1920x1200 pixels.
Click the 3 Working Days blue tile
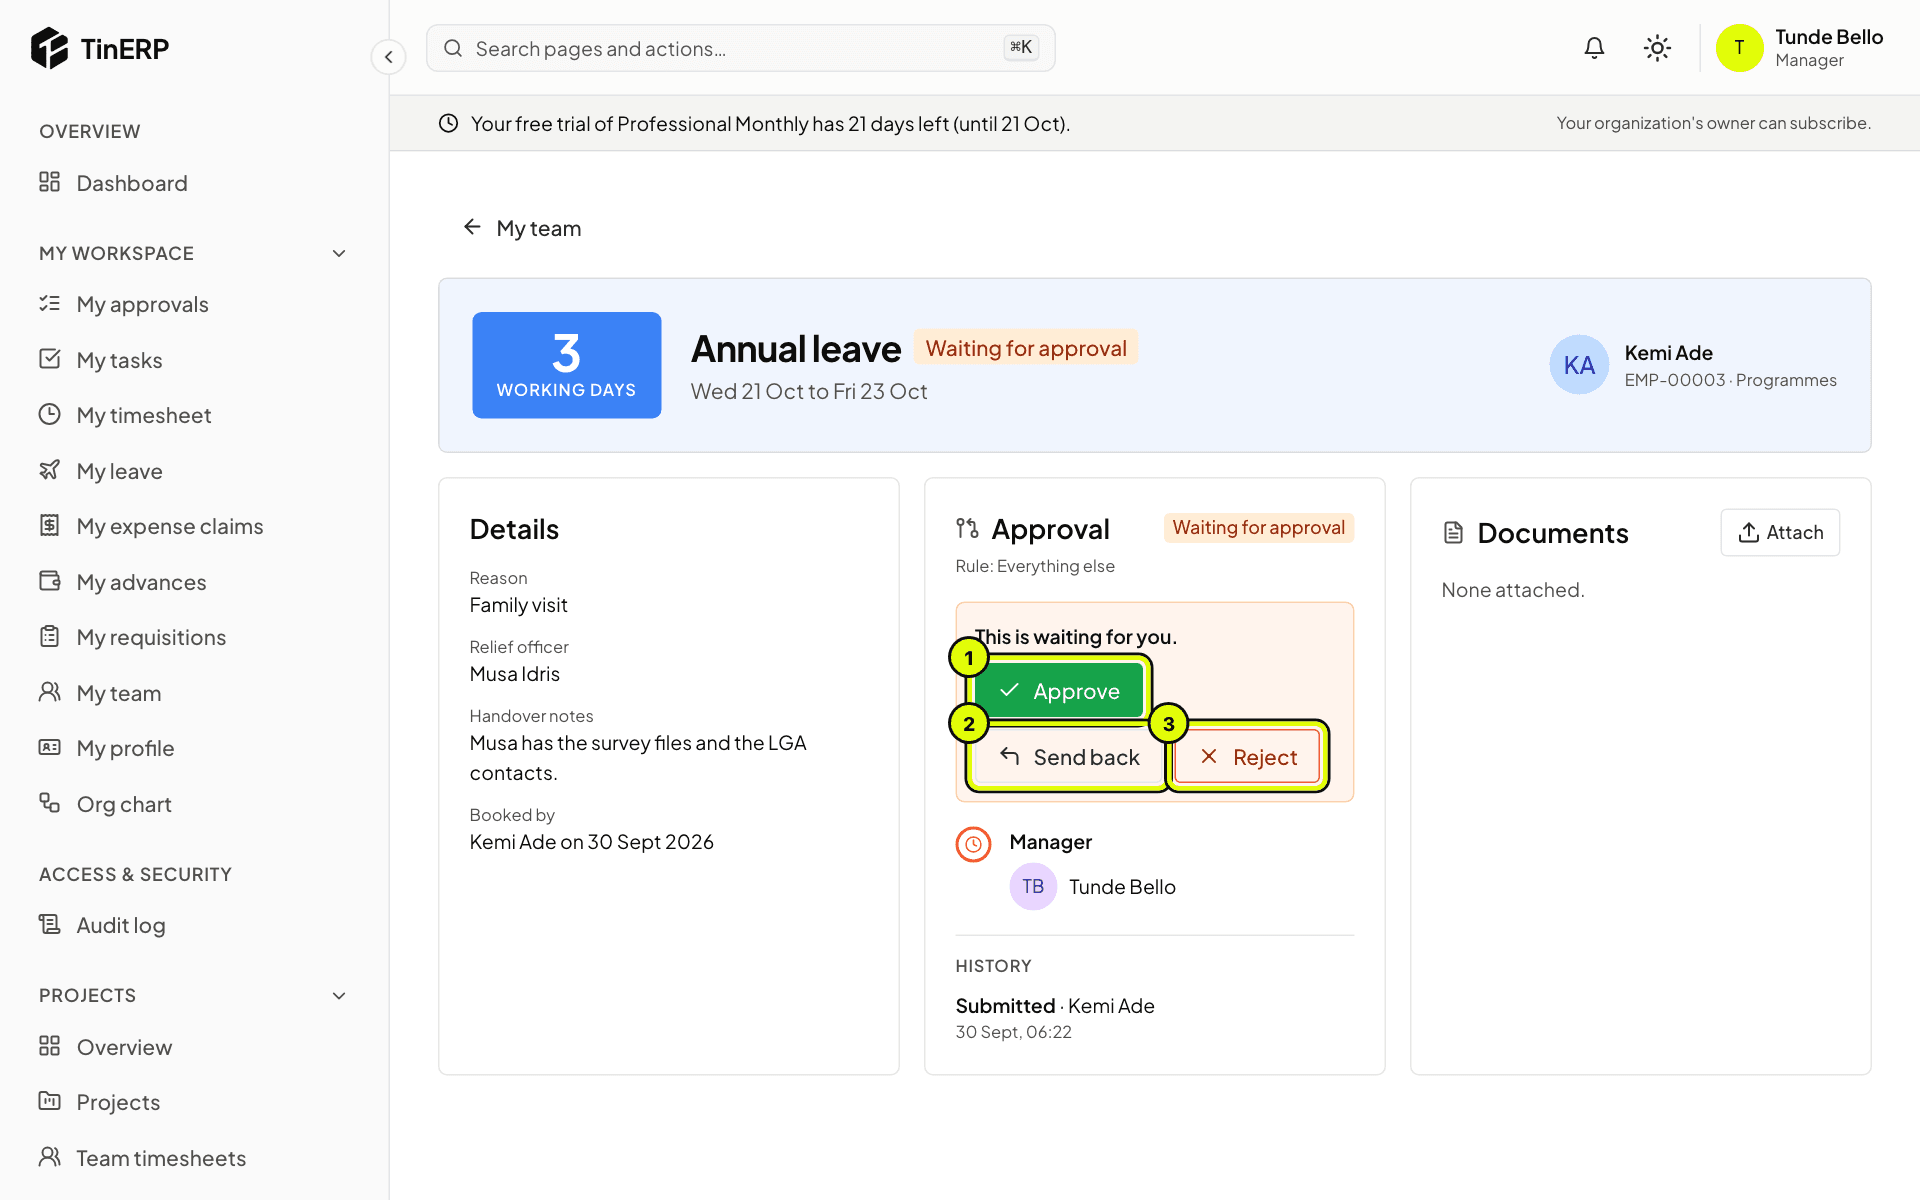tap(566, 365)
